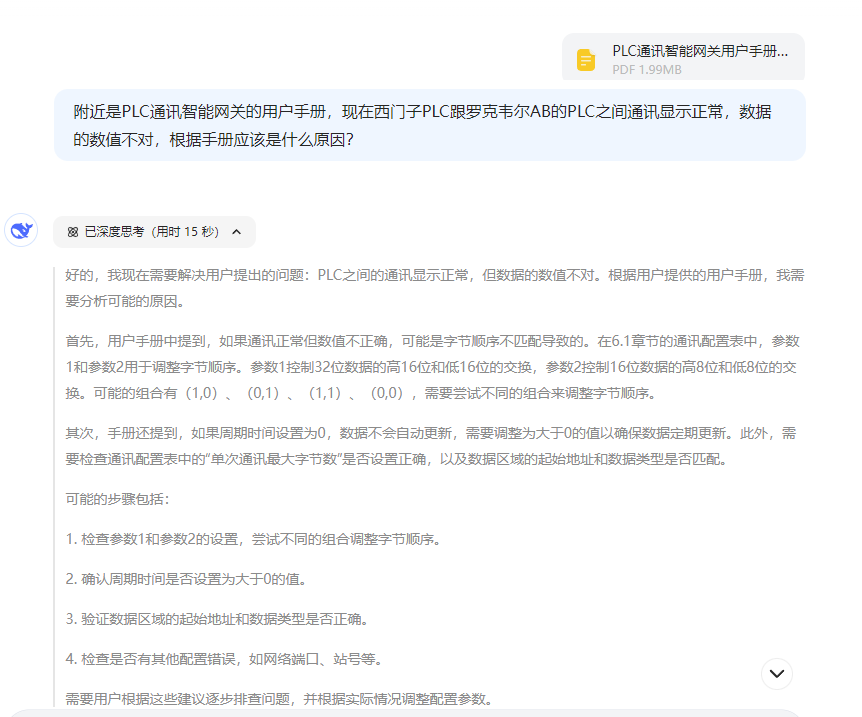Collapse the thinking section using the chevron
The image size is (862, 717).
click(237, 232)
